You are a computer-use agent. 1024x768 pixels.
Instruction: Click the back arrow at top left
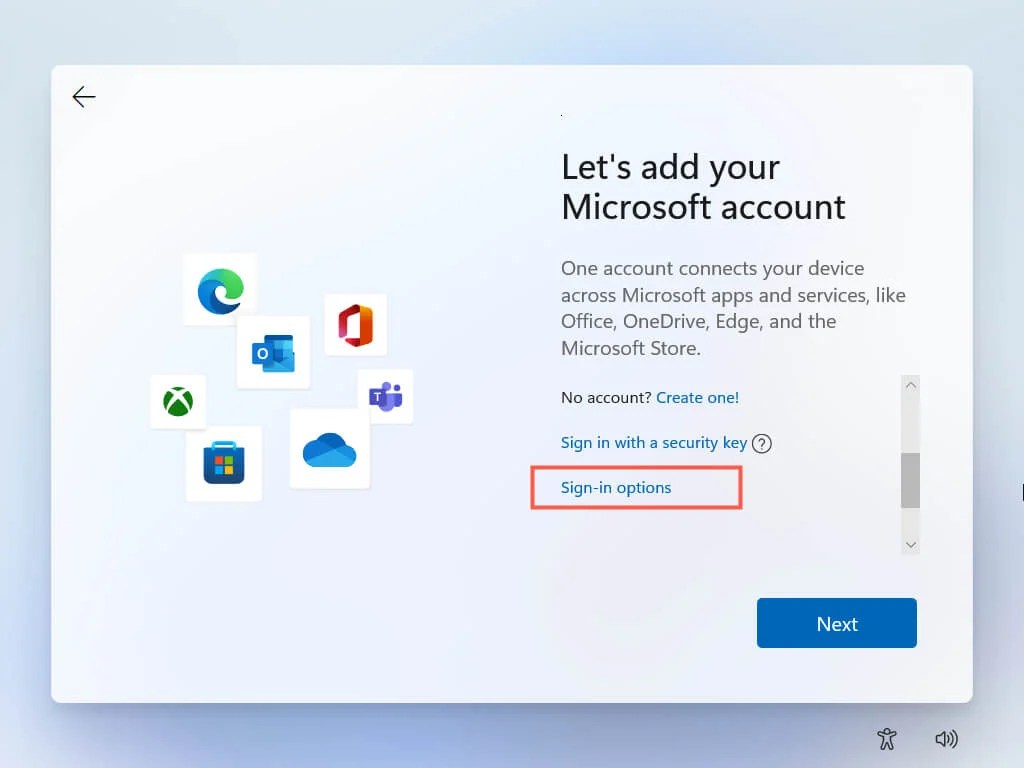(x=84, y=97)
